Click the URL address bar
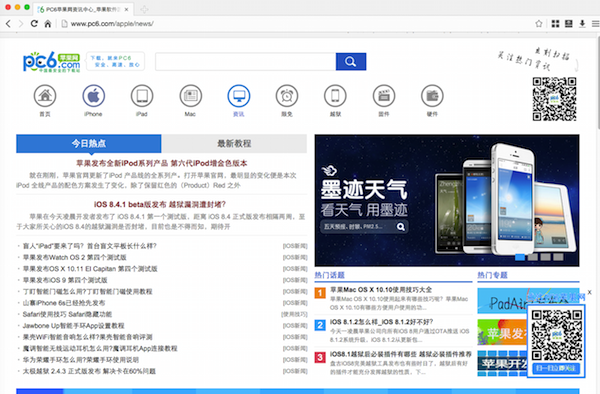Image resolution: width=600 pixels, height=394 pixels. click(x=295, y=24)
